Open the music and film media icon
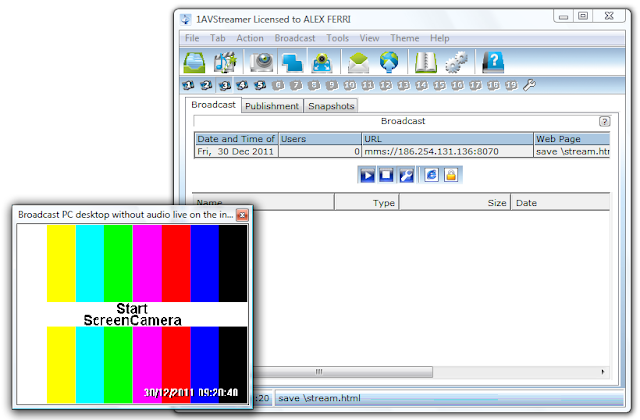Screen dimensions: 640x420 225,62
